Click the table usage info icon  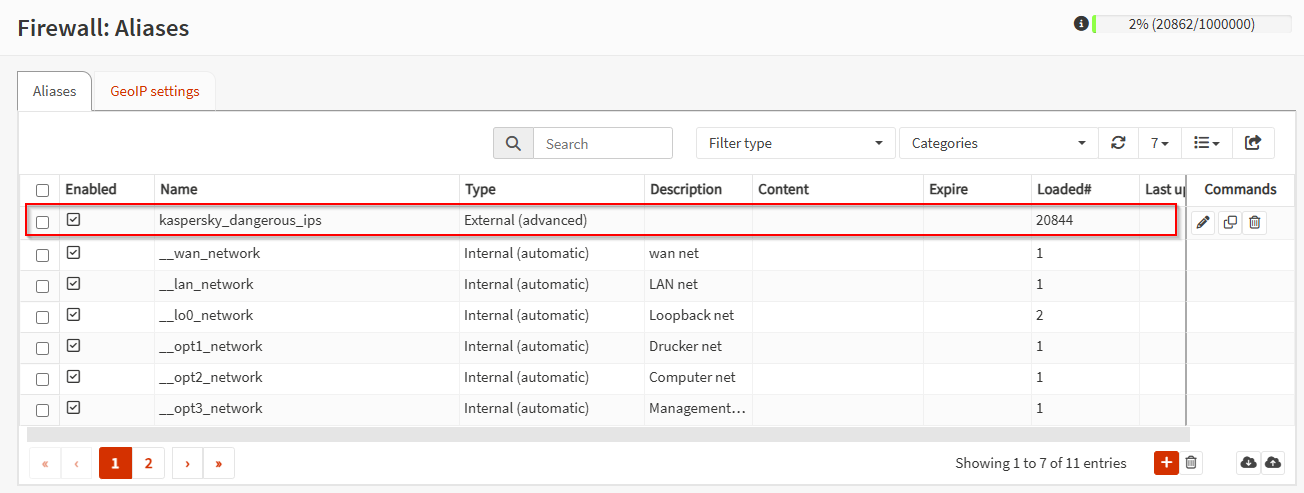[1080, 24]
